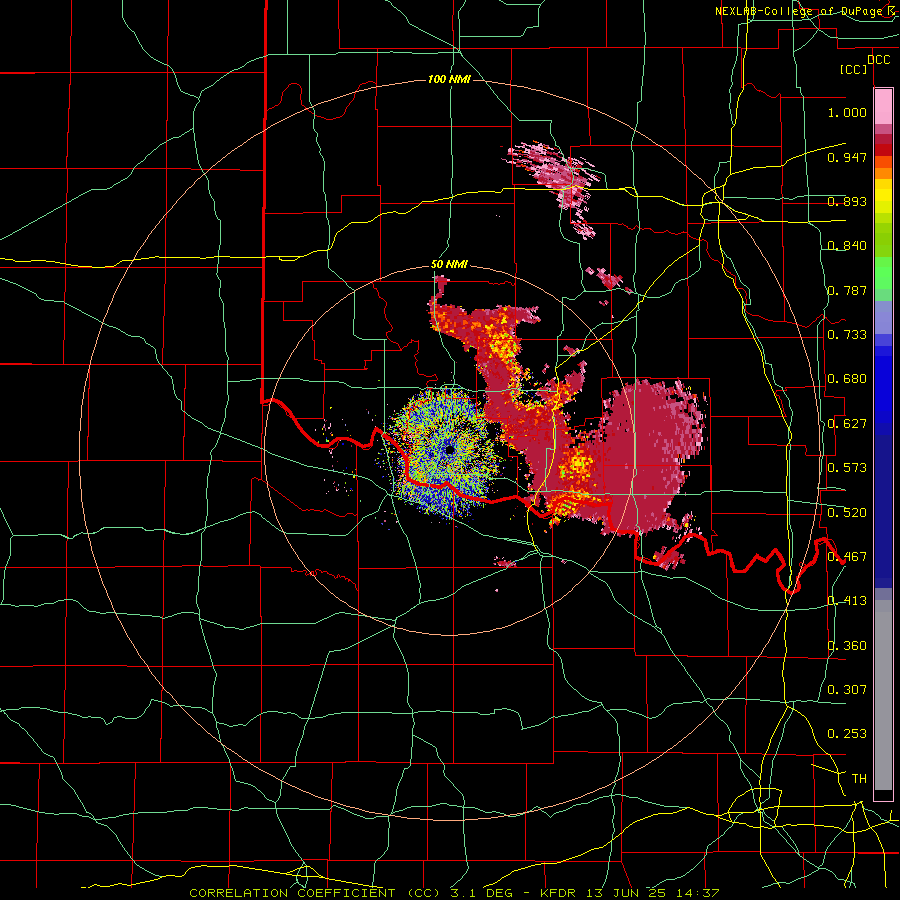900x900 pixels.
Task: Pick the 0.787 scale label
Action: click(x=847, y=290)
